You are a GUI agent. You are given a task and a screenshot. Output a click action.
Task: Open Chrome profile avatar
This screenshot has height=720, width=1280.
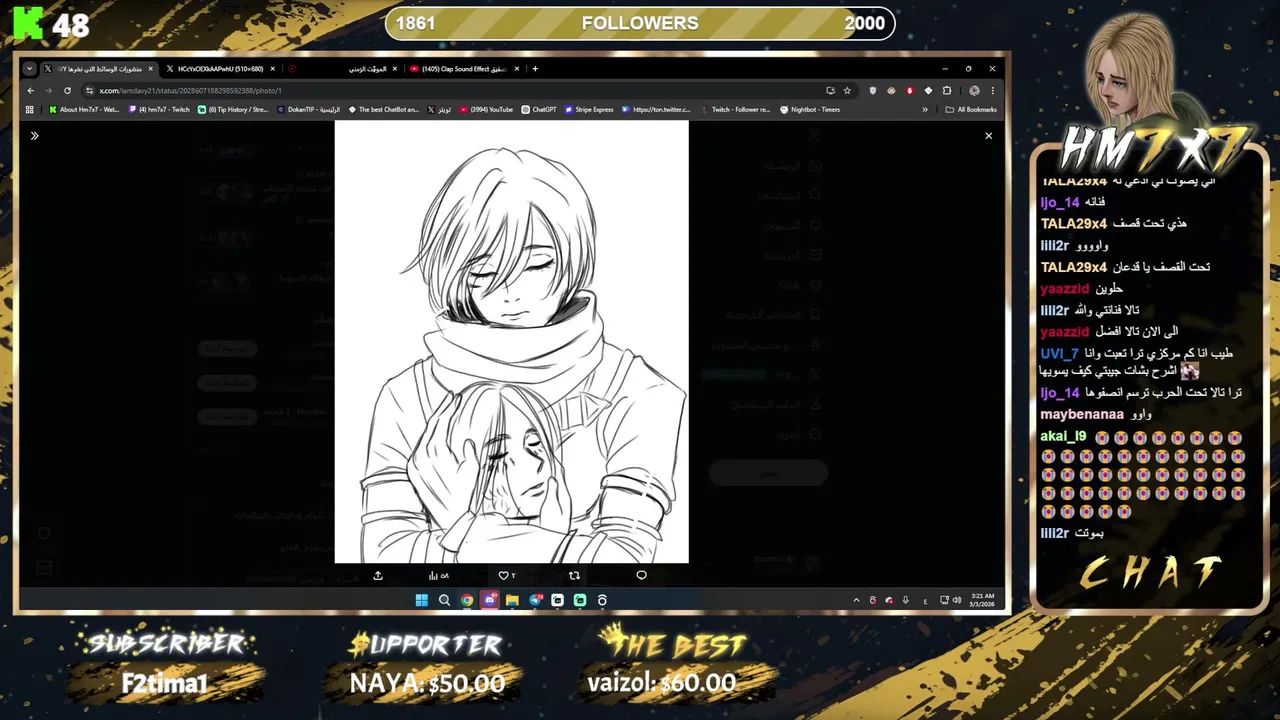[x=975, y=90]
